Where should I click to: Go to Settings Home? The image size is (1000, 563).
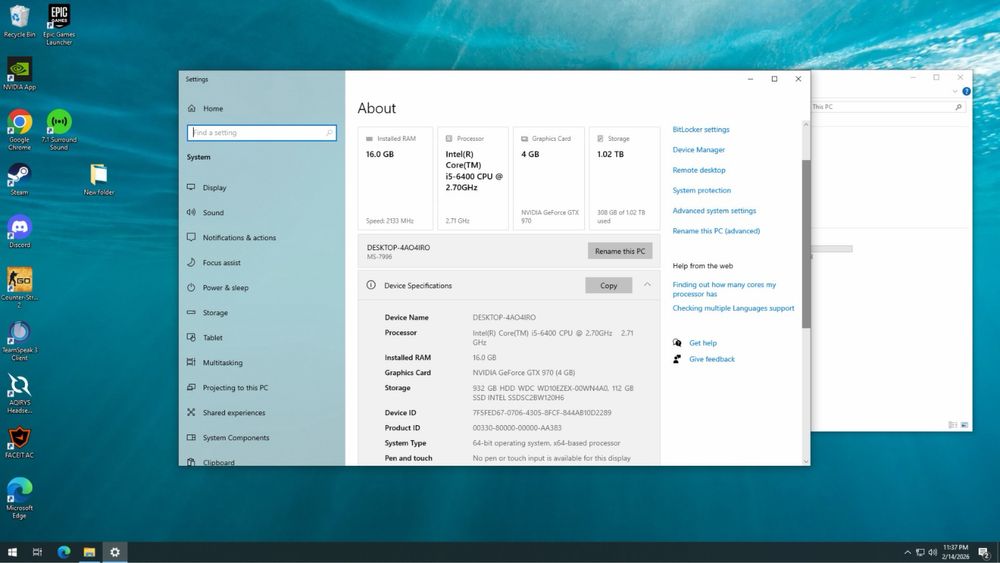tap(205, 108)
